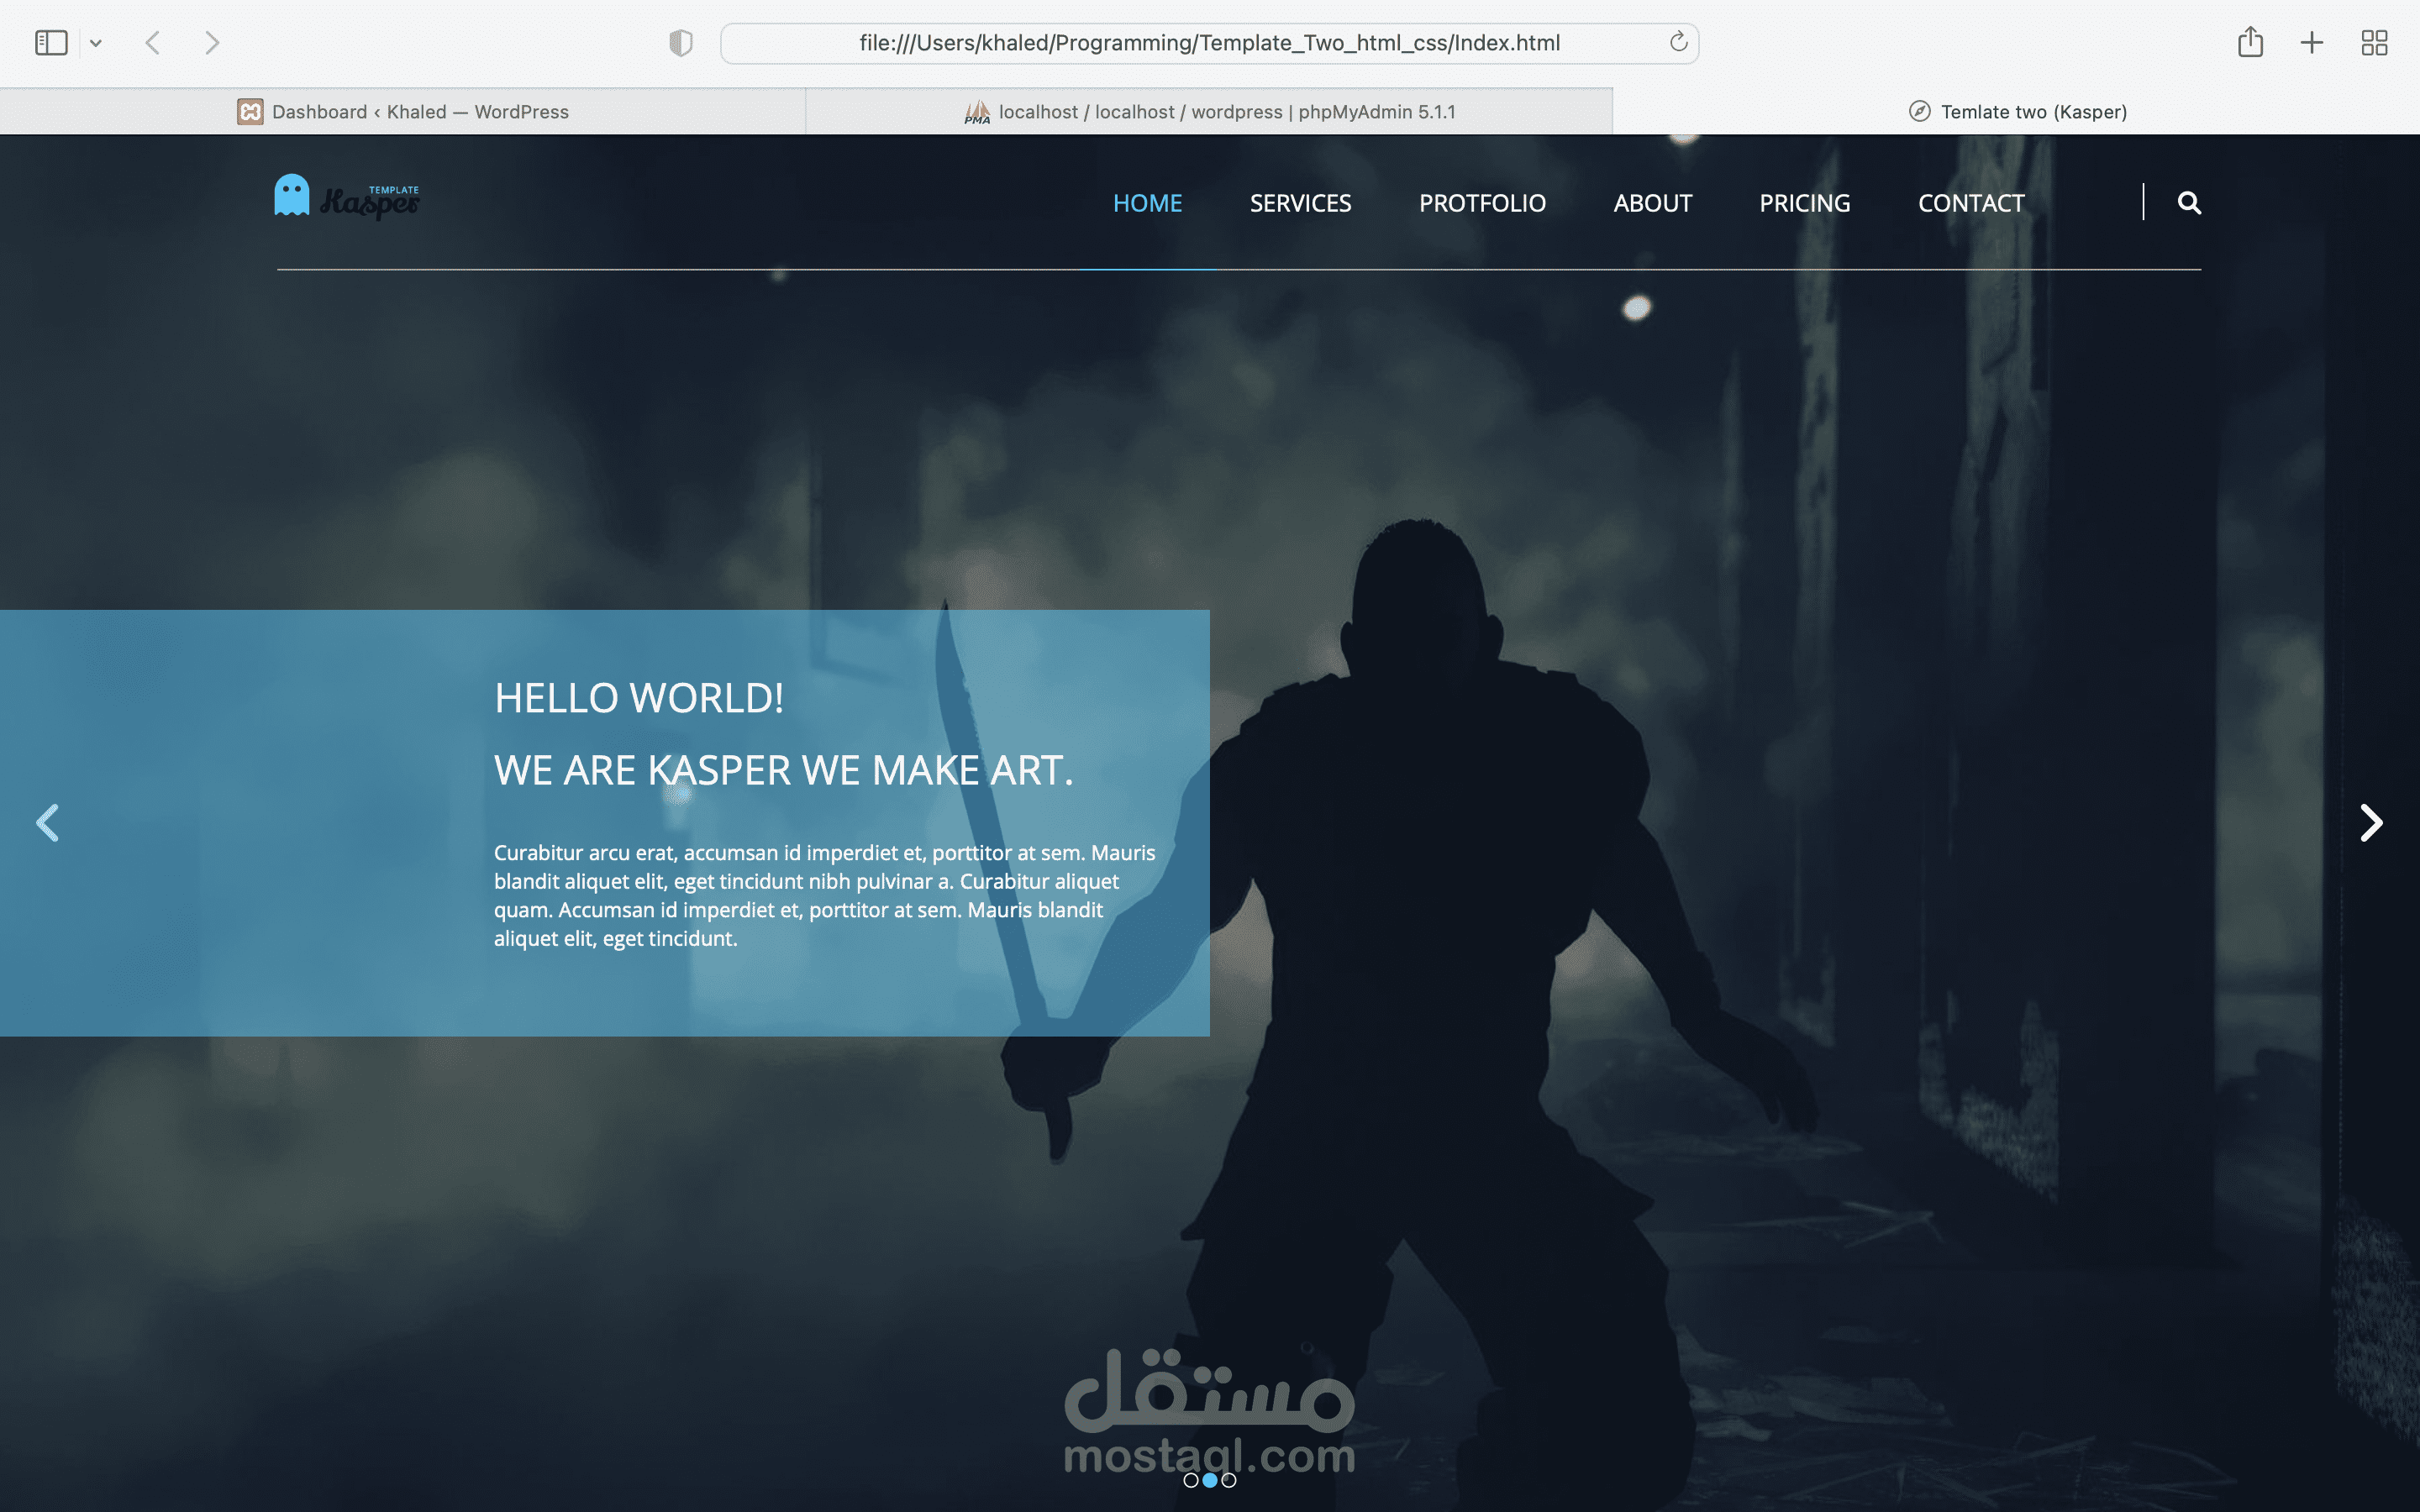2420x1512 pixels.
Task: Select the first slider bullet
Action: [x=1190, y=1480]
